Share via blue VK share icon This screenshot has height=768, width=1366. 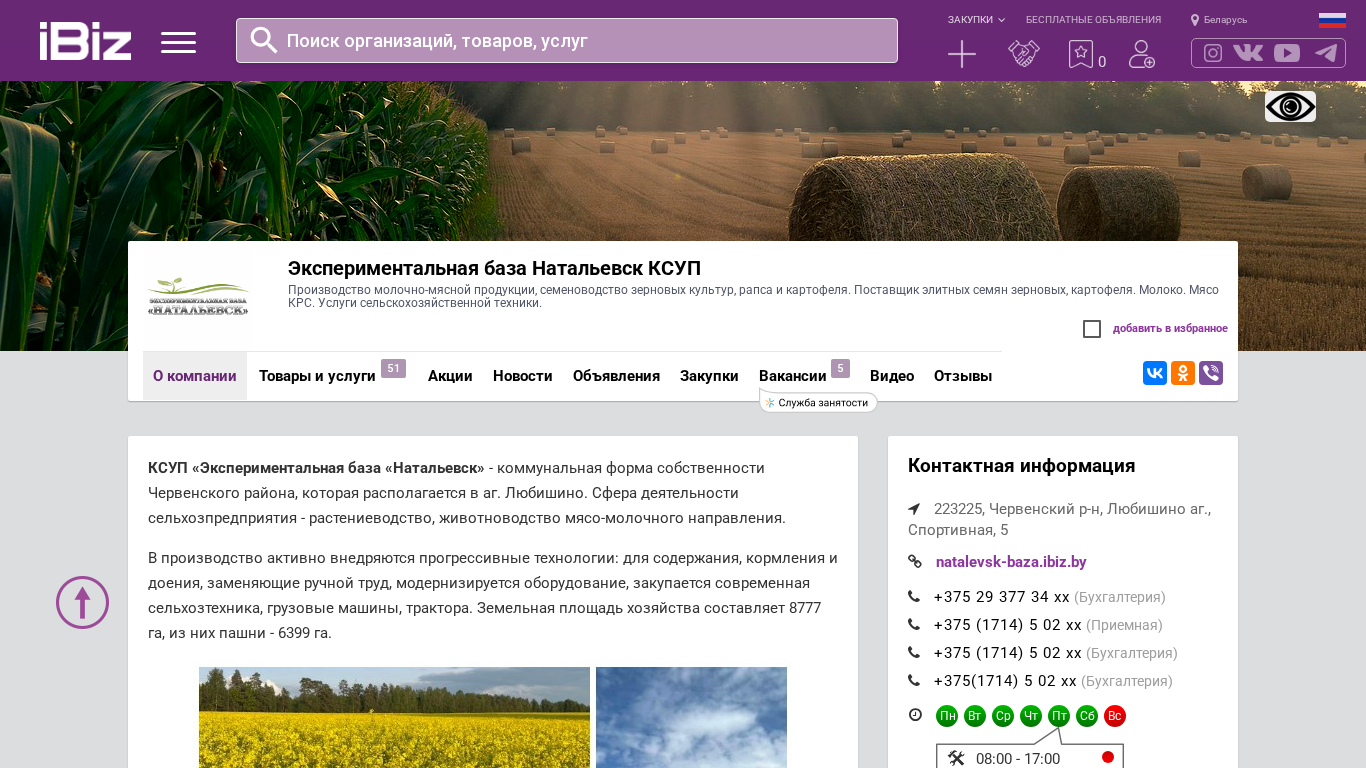(x=1155, y=373)
